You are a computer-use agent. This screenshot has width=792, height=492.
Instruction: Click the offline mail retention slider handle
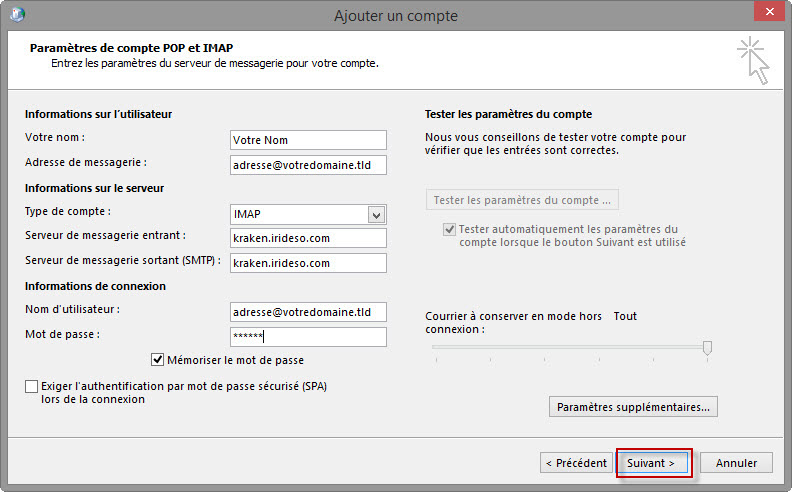click(707, 347)
